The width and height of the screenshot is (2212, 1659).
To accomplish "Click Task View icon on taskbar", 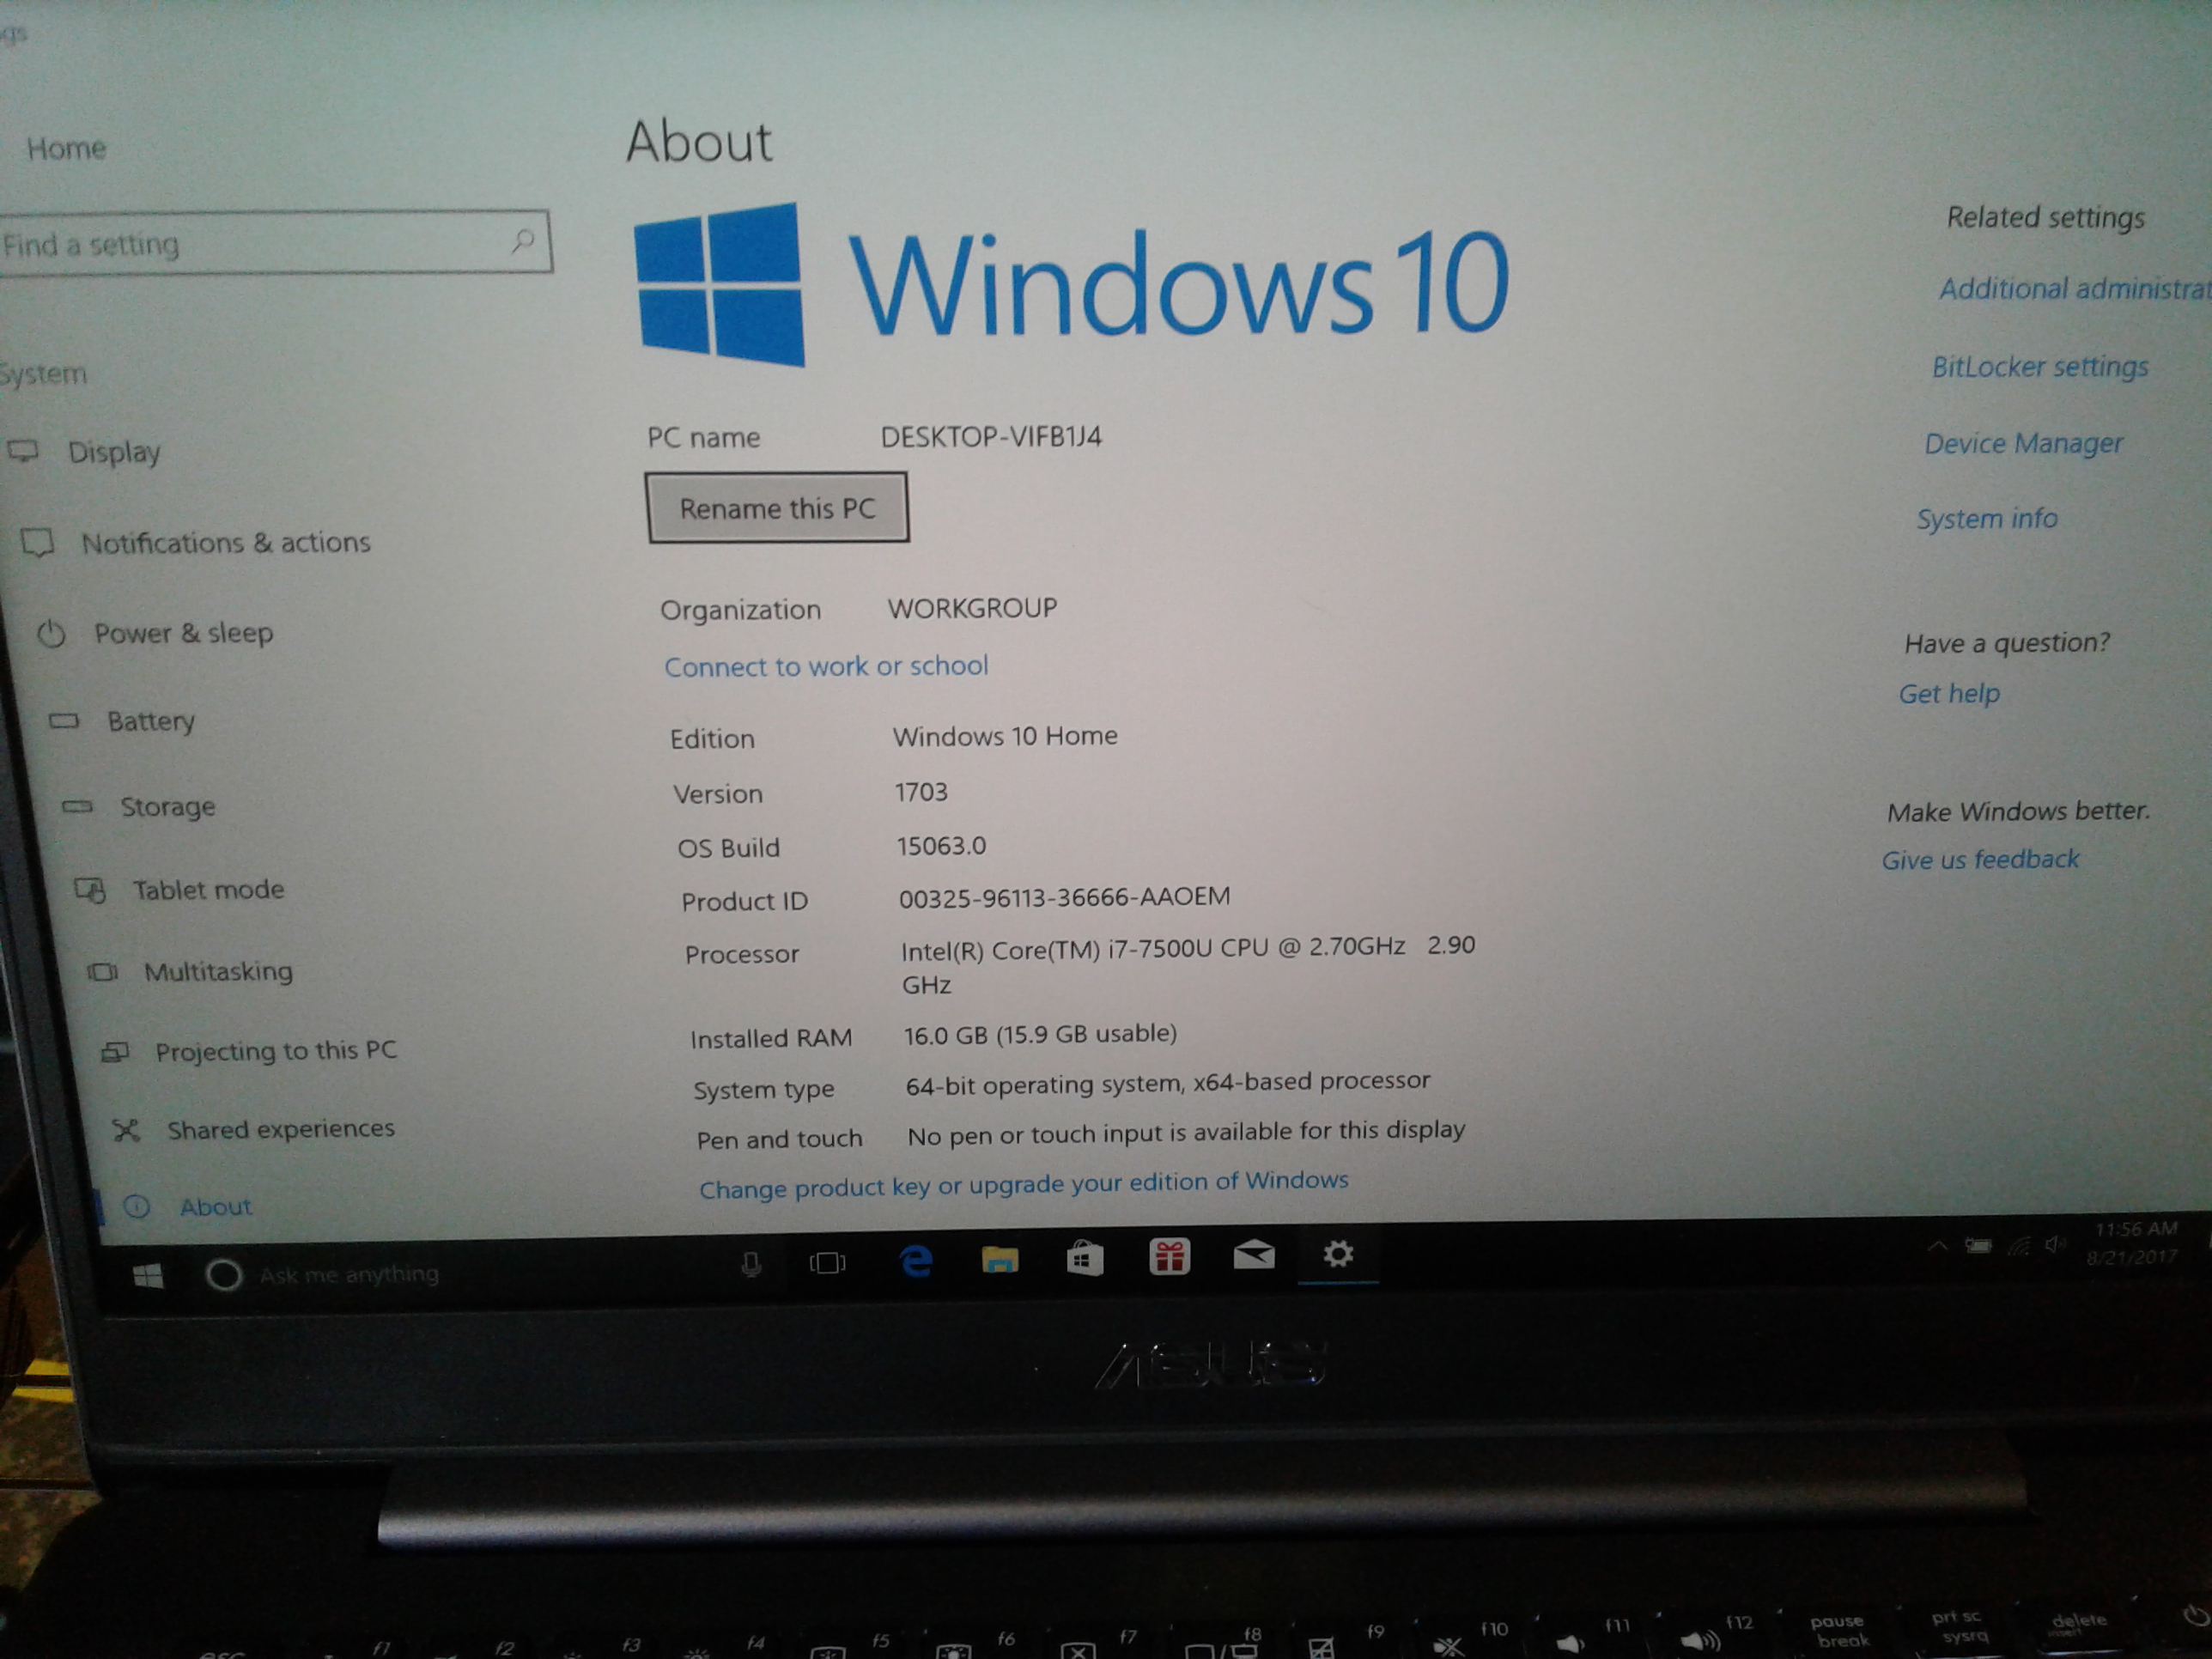I will coord(827,1264).
